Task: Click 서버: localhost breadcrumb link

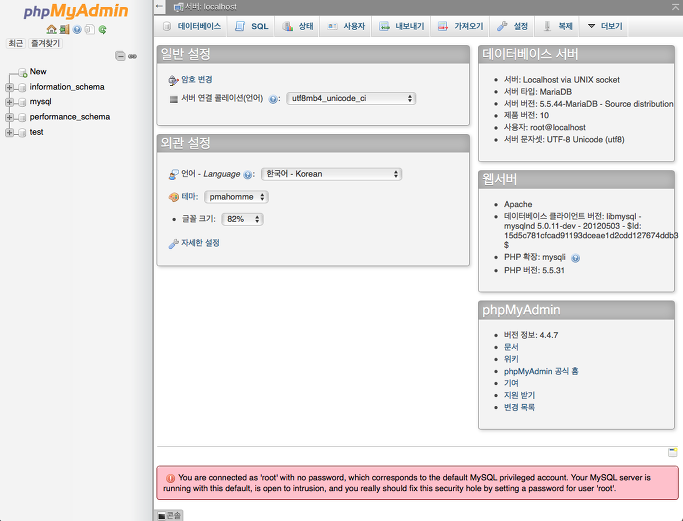Action: [x=211, y=7]
